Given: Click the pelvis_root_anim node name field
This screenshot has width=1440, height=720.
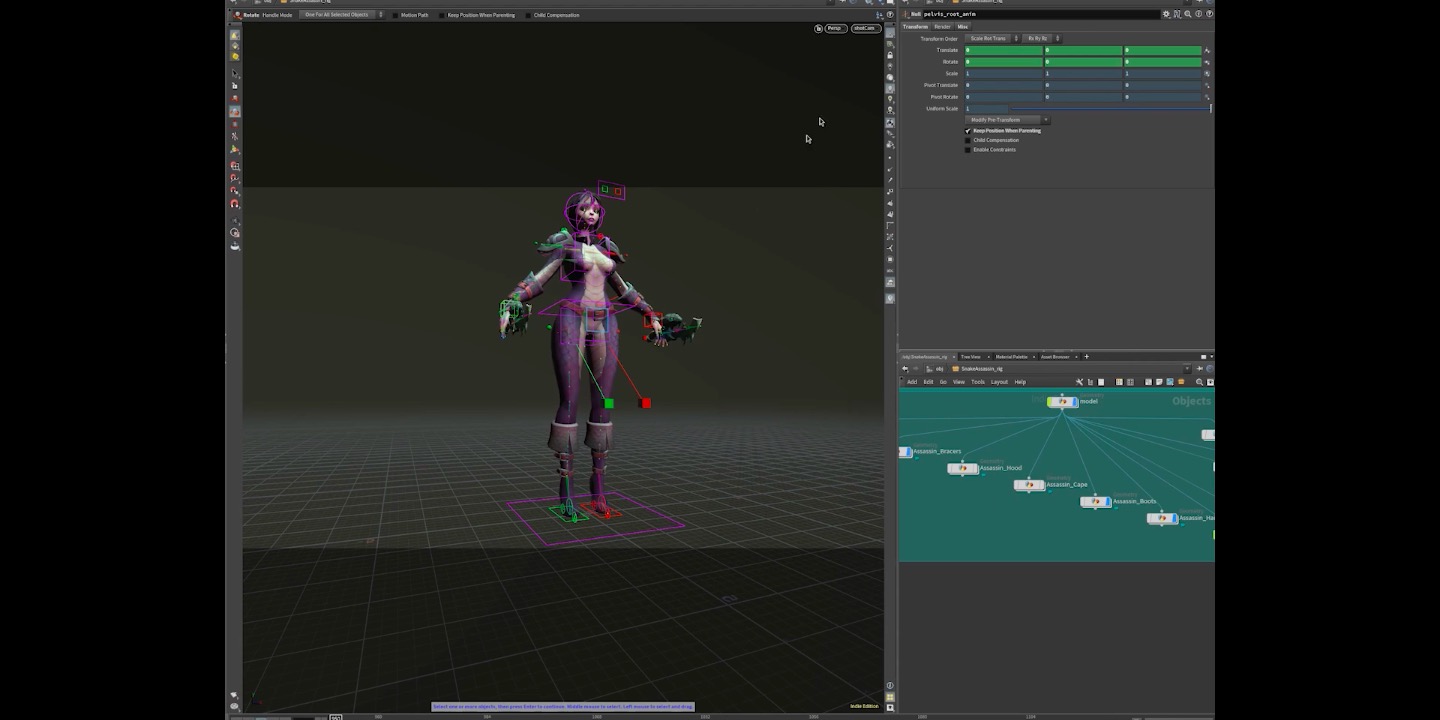Looking at the screenshot, I should 1041,14.
